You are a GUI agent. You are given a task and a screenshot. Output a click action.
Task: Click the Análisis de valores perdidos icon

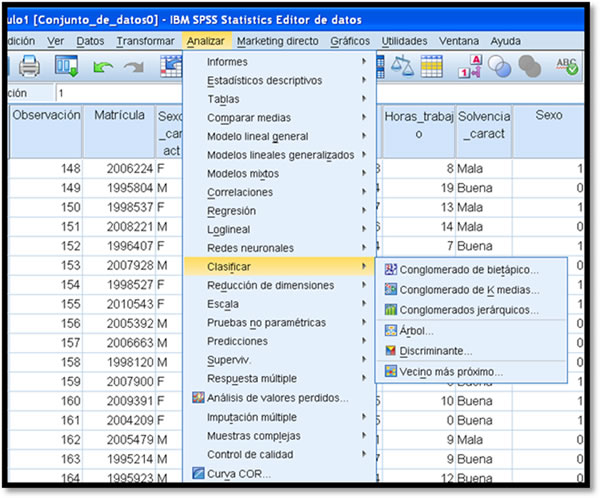point(198,397)
